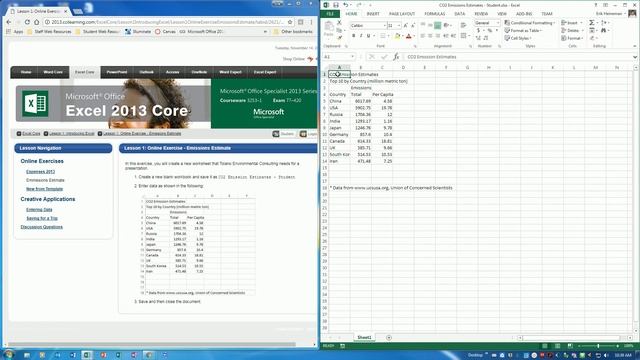
Task: Reload the page in Chrome
Action: (27, 22)
